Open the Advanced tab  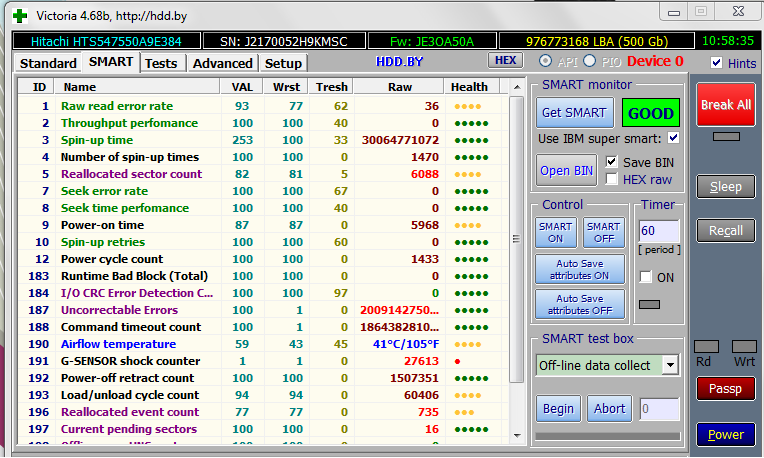222,63
